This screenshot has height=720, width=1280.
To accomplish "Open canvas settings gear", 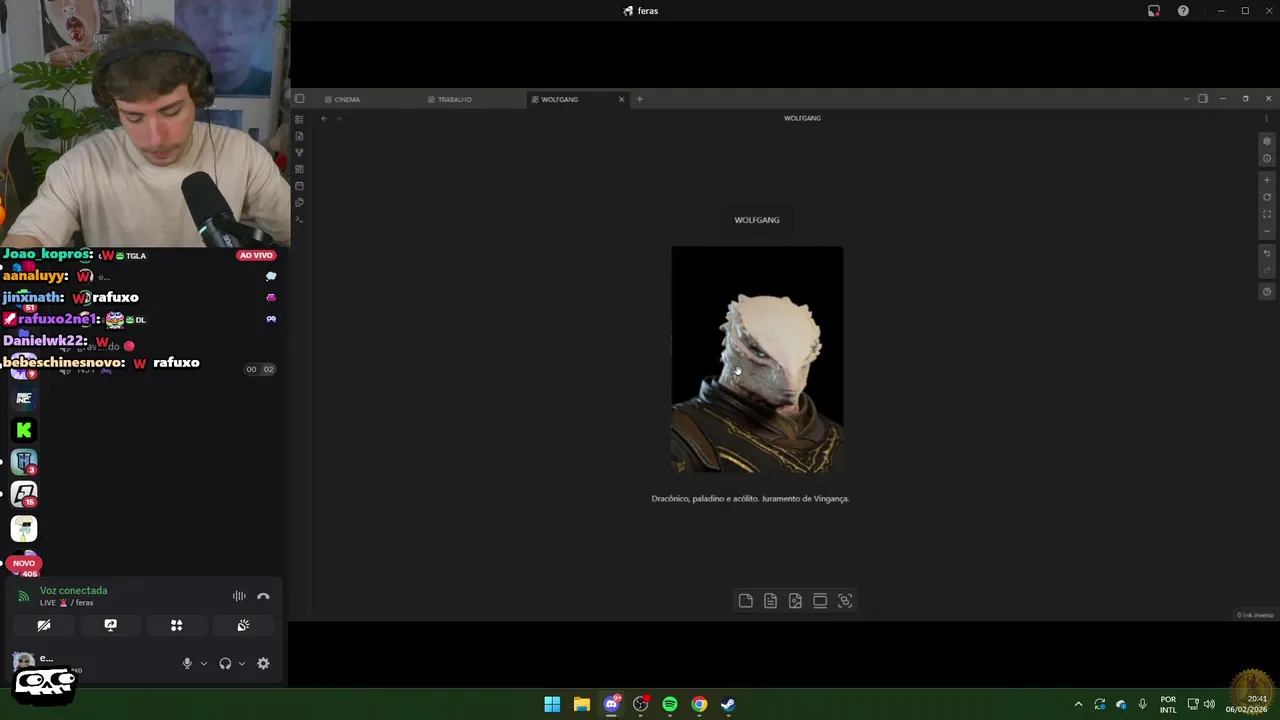I will click(1267, 141).
